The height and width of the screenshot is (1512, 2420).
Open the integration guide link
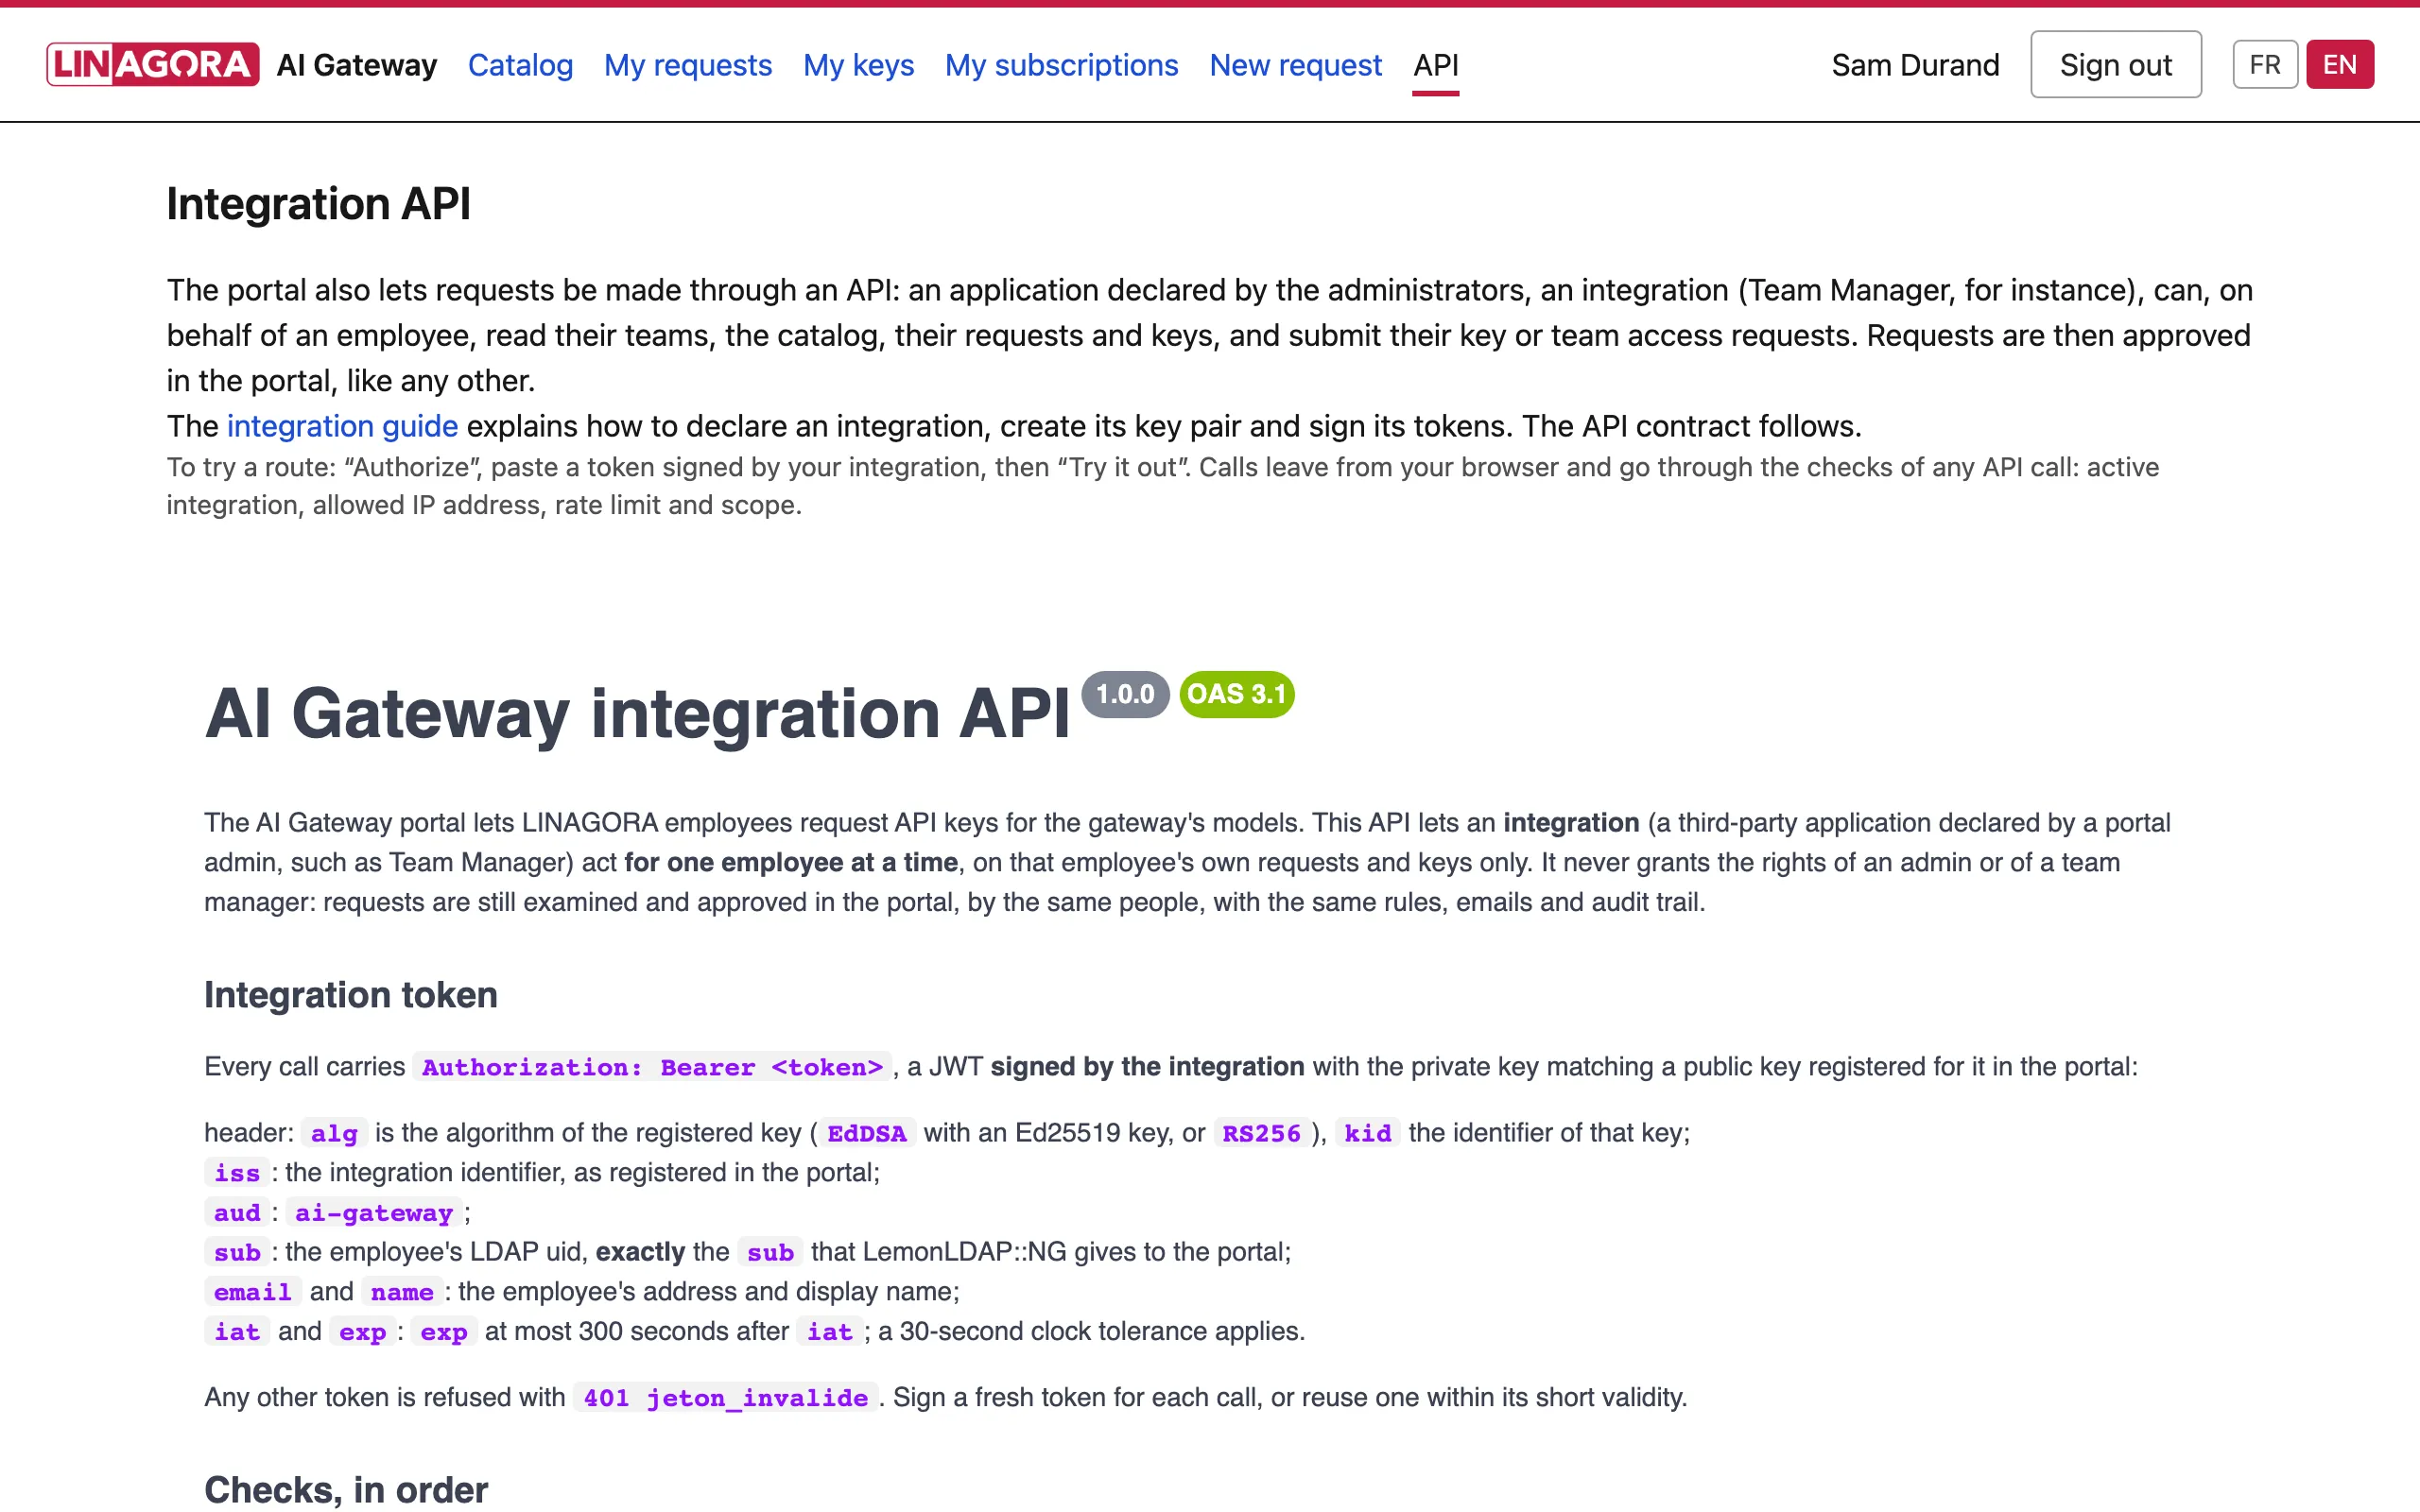pos(342,426)
